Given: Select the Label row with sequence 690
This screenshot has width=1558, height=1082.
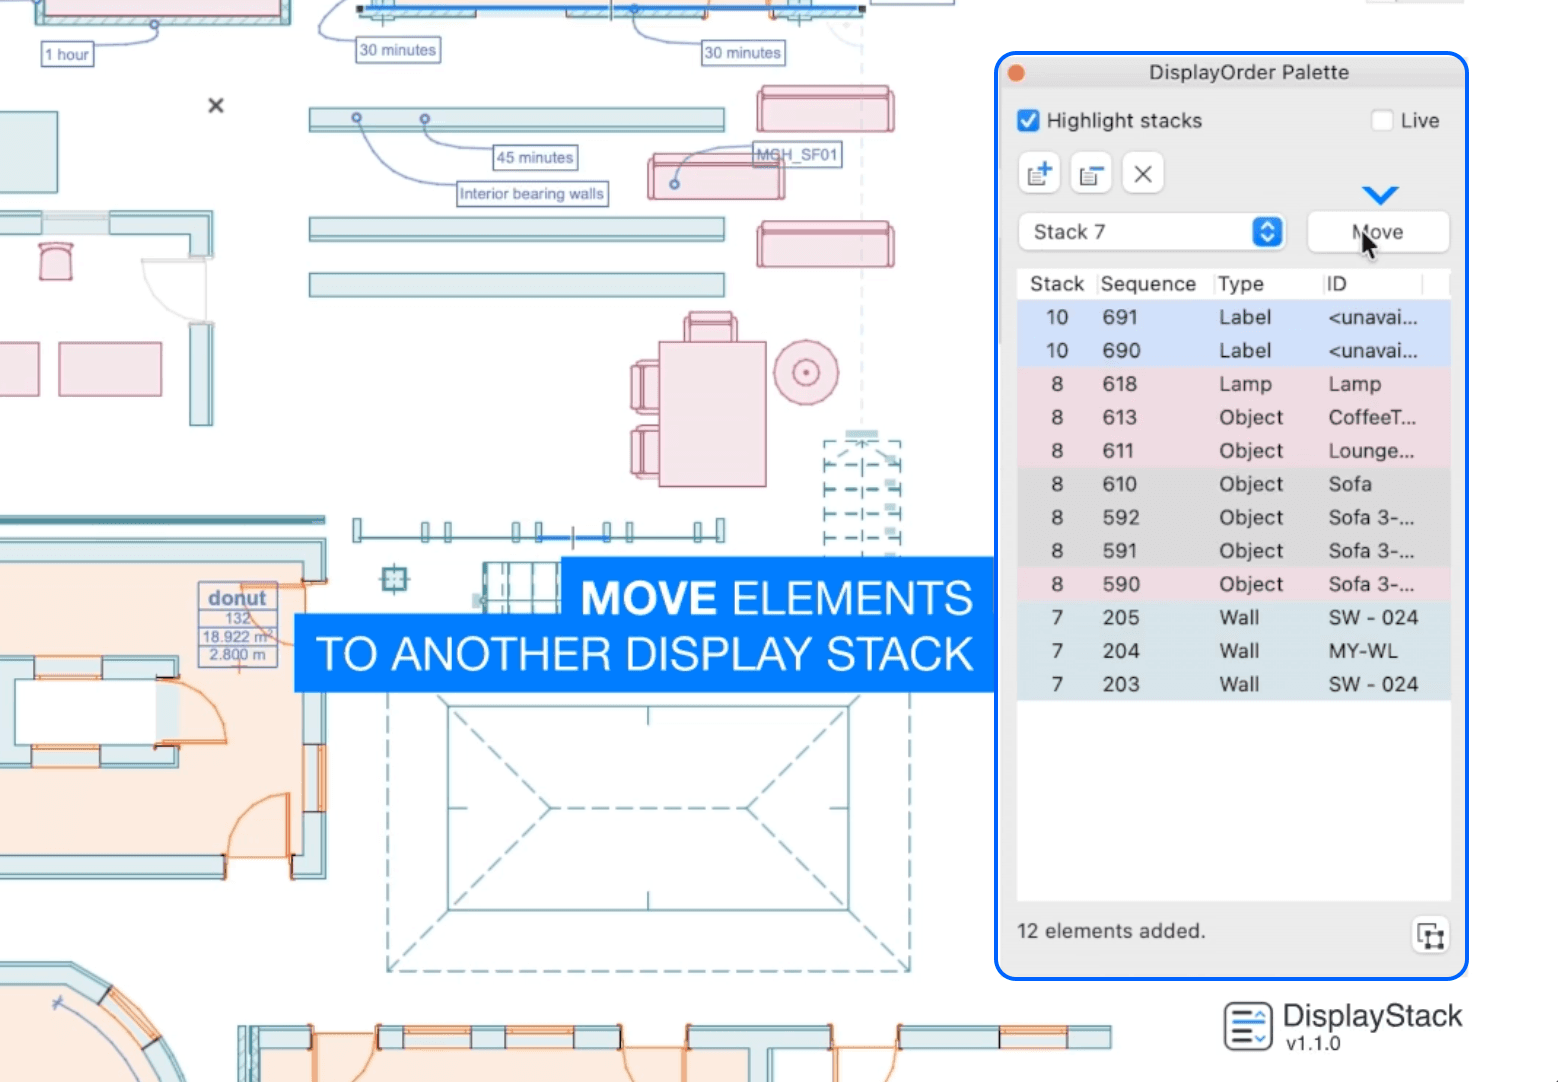Looking at the screenshot, I should [x=1234, y=351].
